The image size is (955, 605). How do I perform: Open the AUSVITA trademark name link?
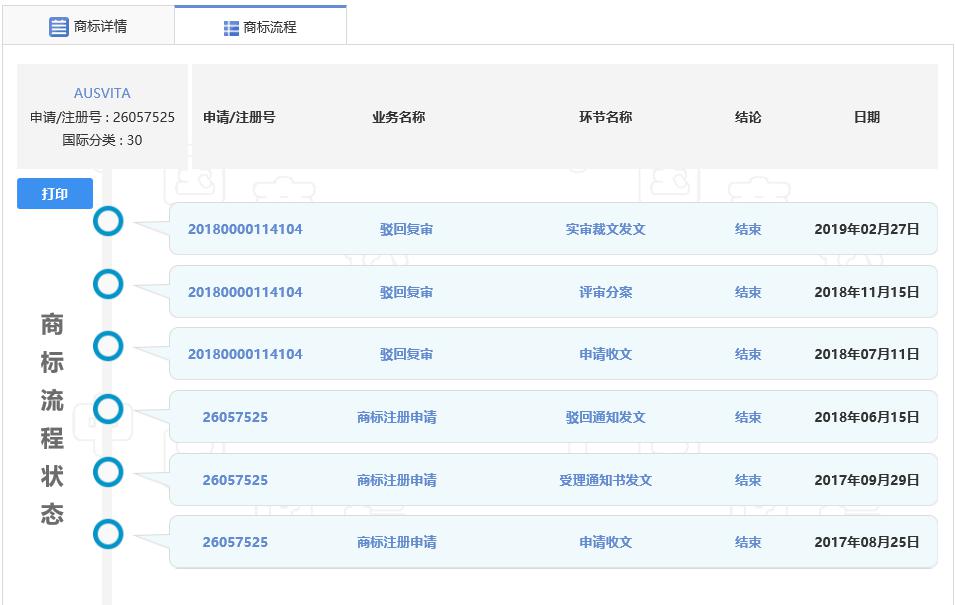click(102, 93)
